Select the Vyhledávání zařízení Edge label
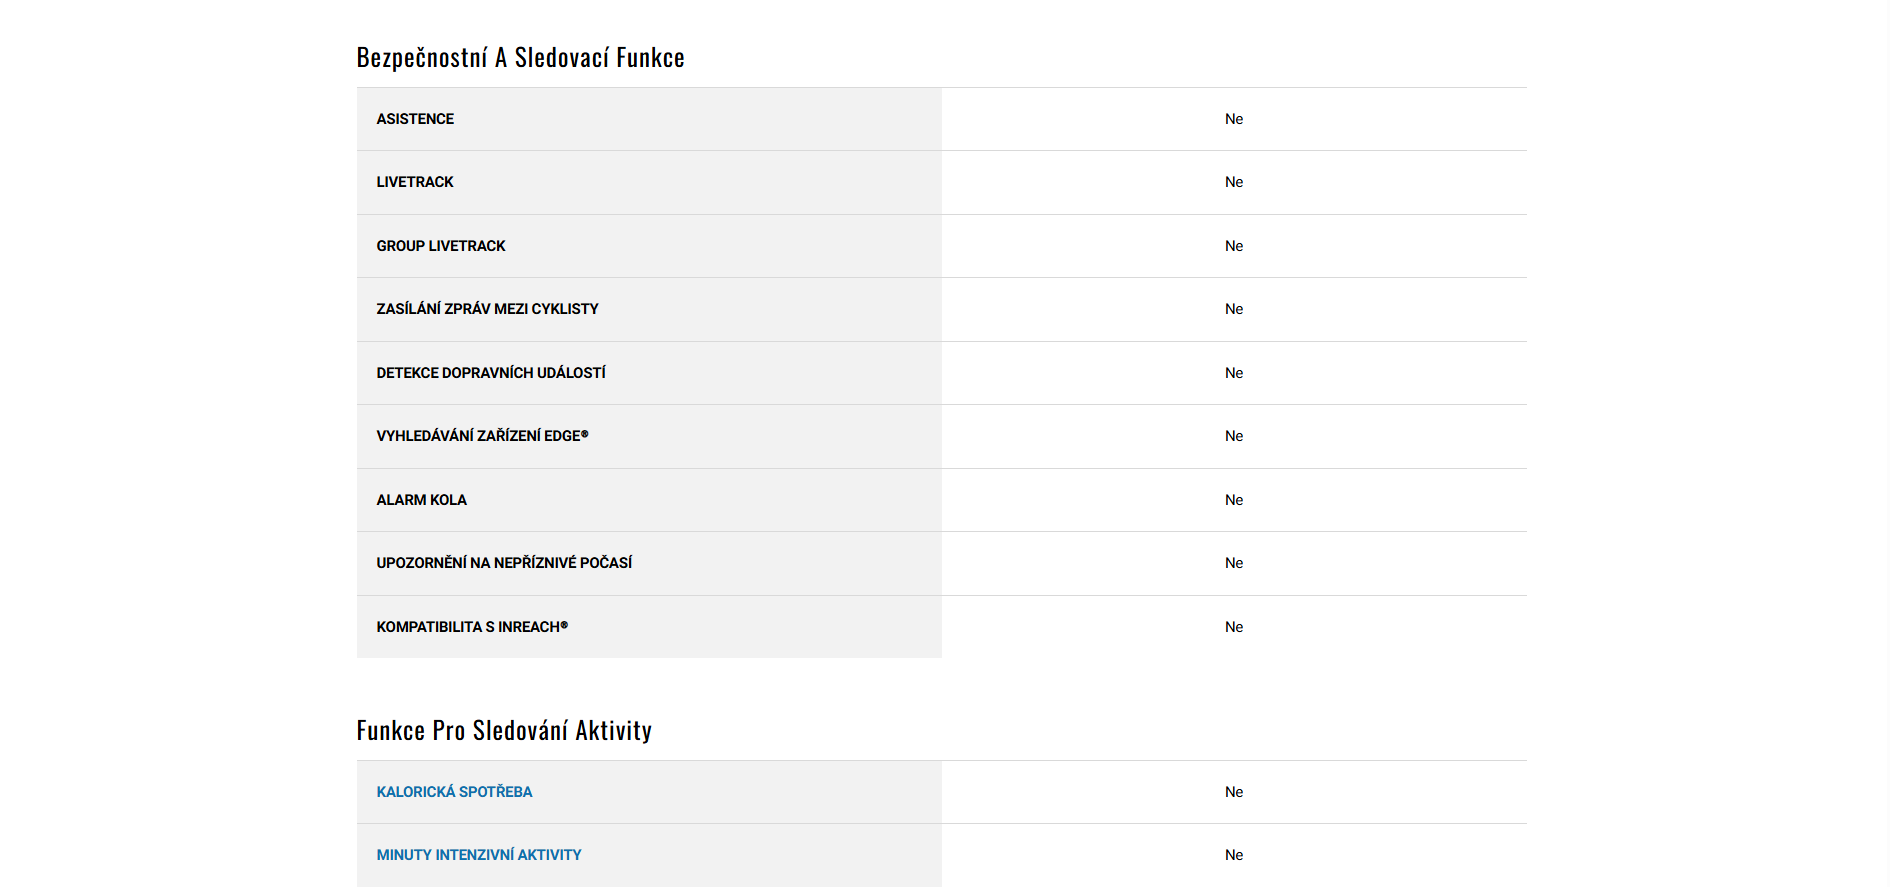This screenshot has width=1890, height=887. (x=482, y=436)
